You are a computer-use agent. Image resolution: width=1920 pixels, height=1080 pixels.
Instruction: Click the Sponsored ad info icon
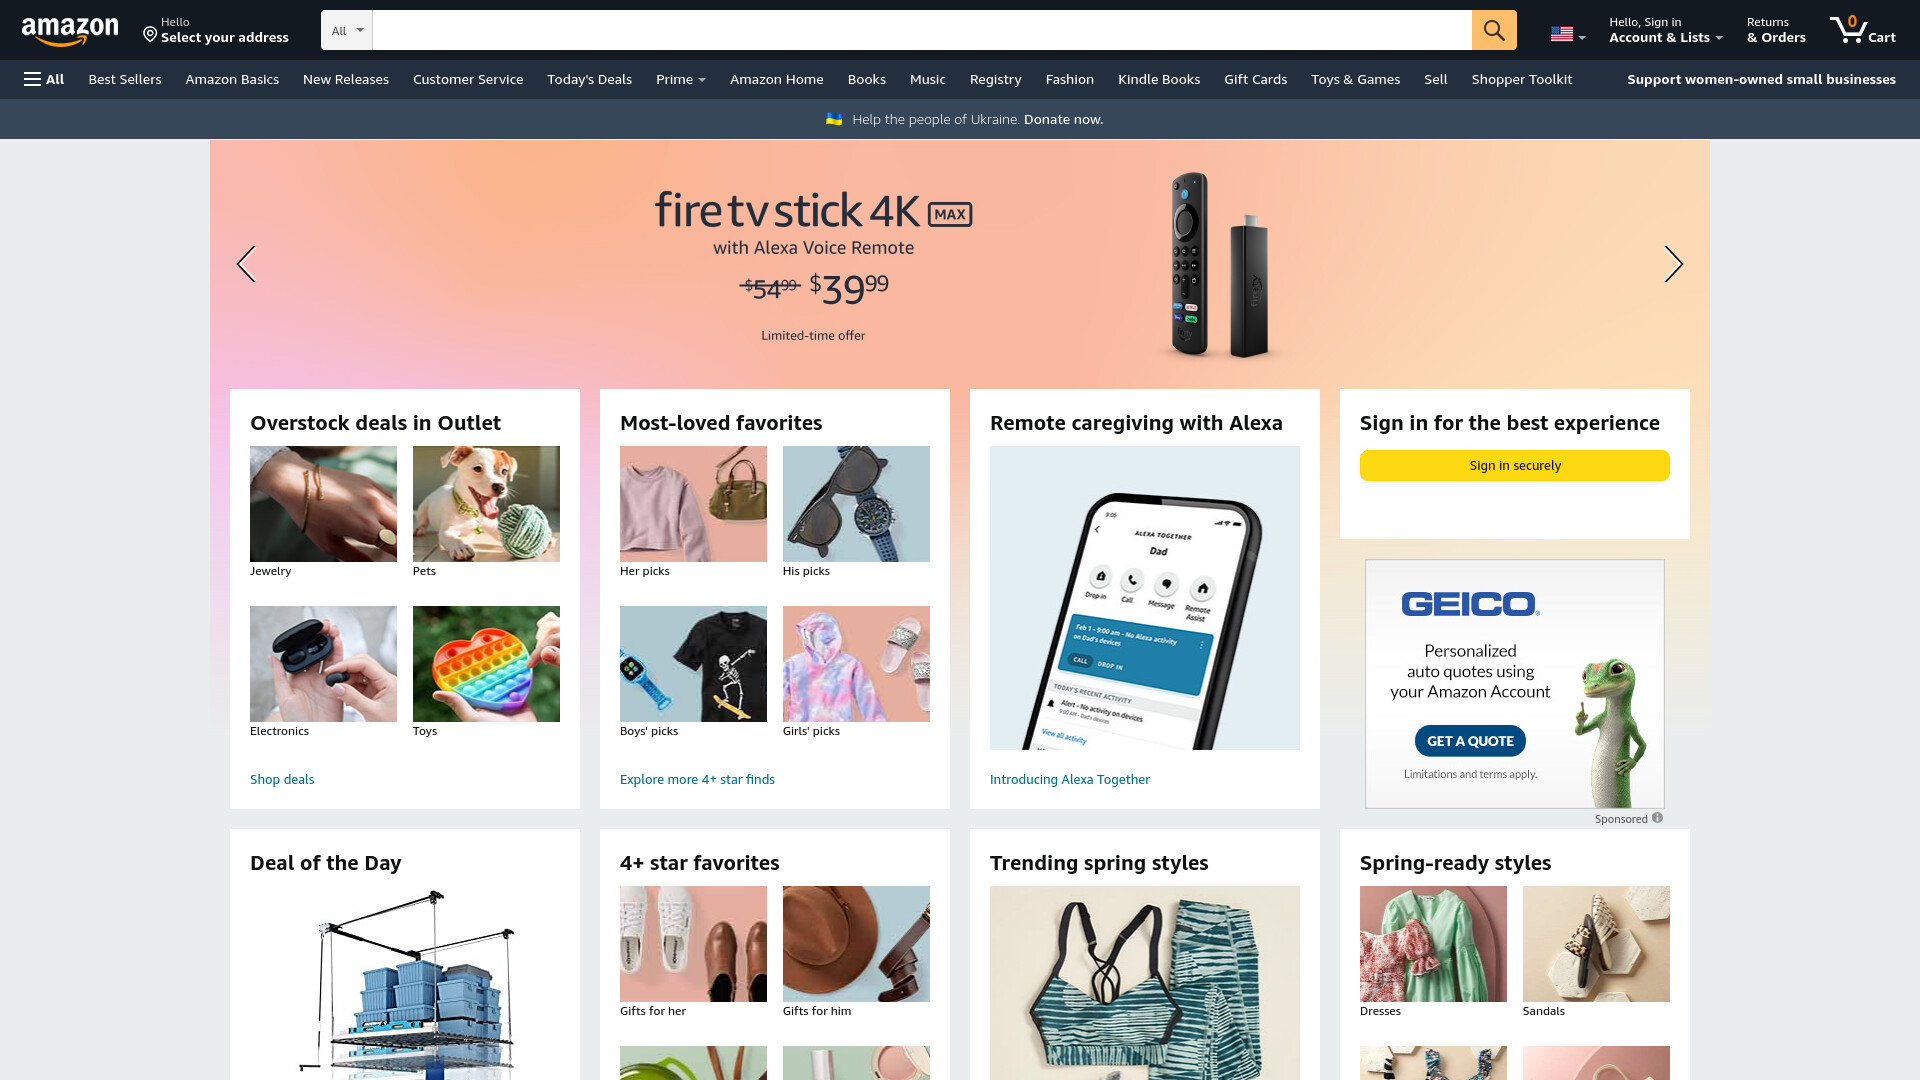(x=1657, y=818)
